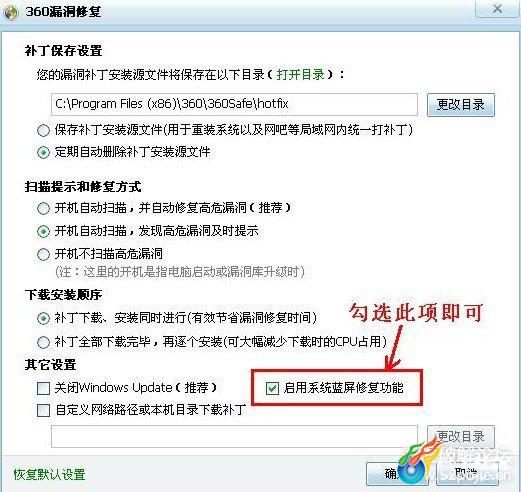Viewport: 521px width, 492px height.
Task: Click the hotfix path text field
Action: pos(234,104)
